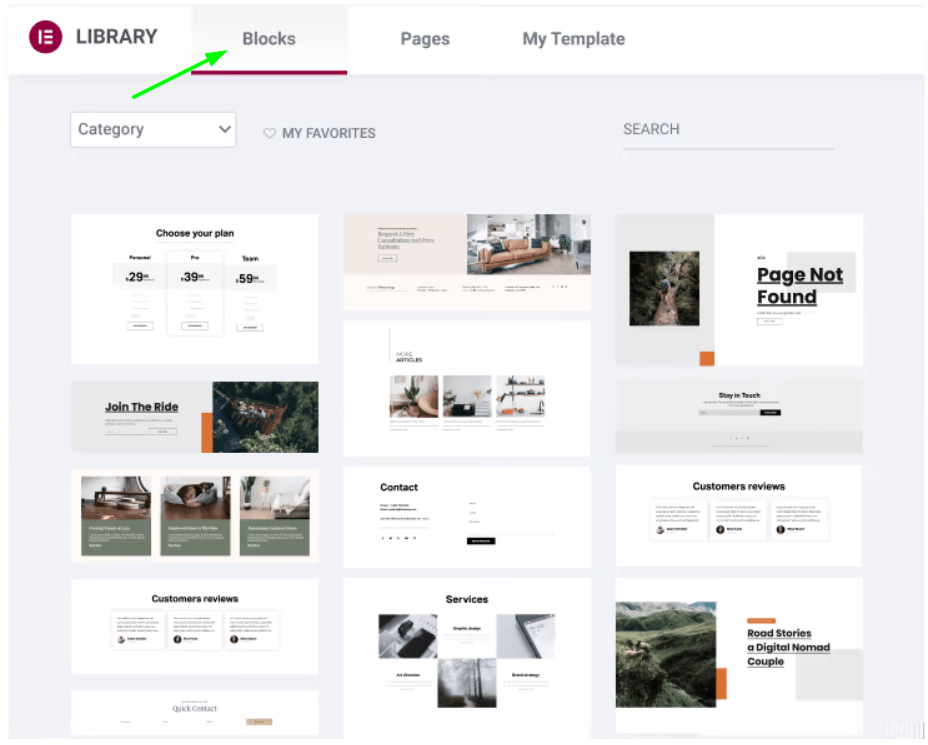Select the three green cards block
Screen dimensions: 928x745
pyautogui.click(x=195, y=514)
